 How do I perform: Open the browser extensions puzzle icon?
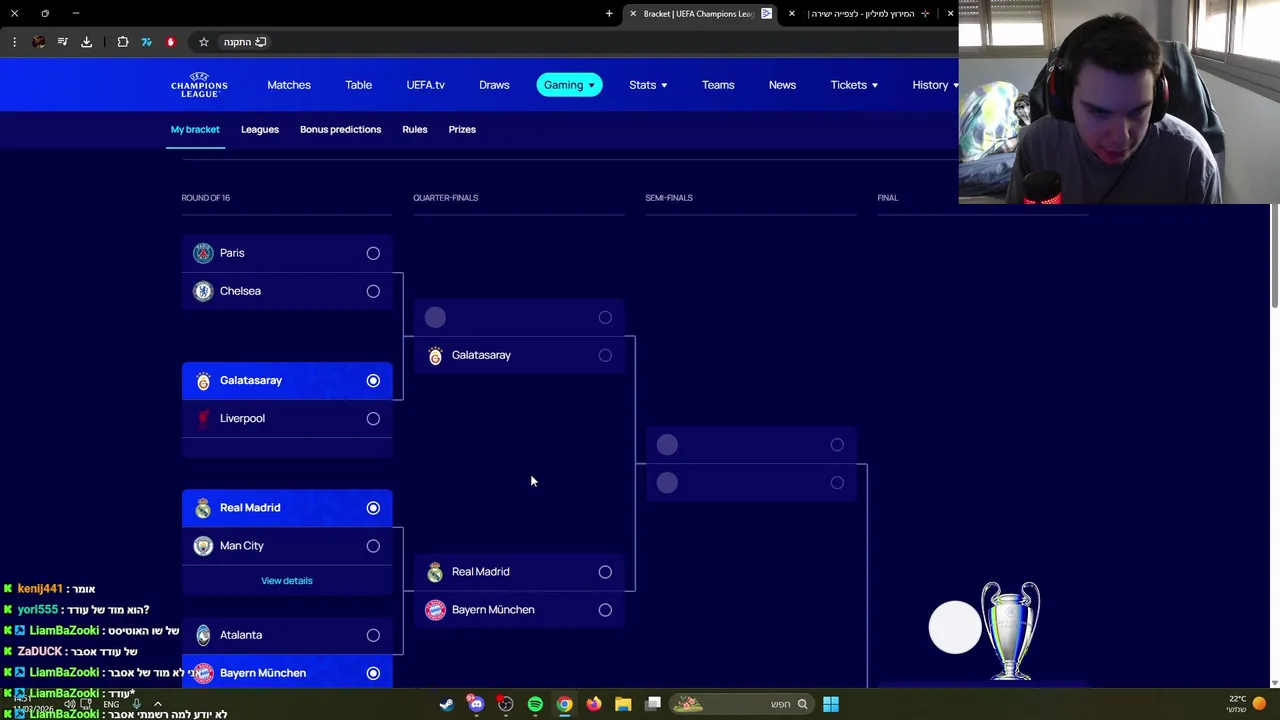123,42
